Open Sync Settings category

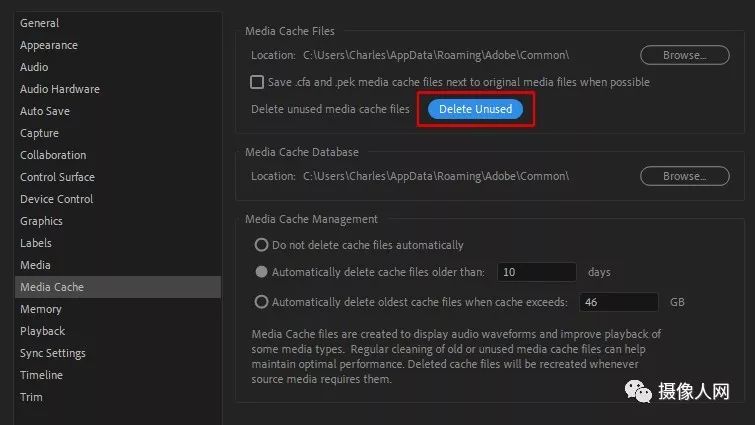tap(53, 353)
